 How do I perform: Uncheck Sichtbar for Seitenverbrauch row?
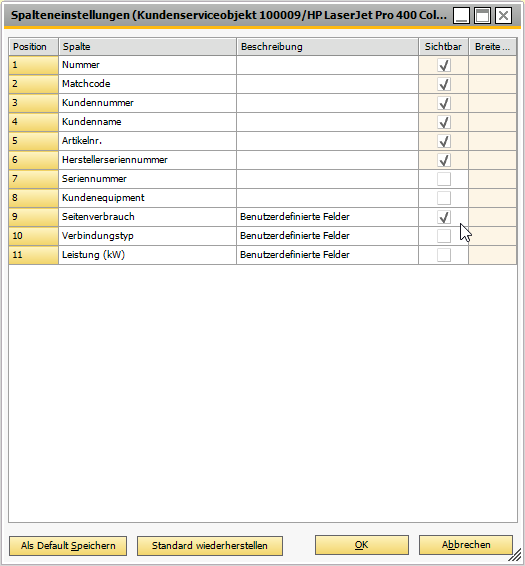point(444,217)
